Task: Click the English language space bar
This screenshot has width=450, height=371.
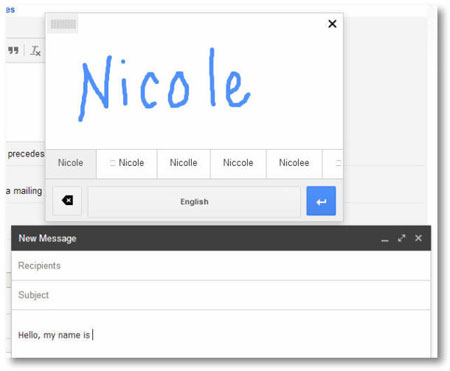Action: [194, 201]
